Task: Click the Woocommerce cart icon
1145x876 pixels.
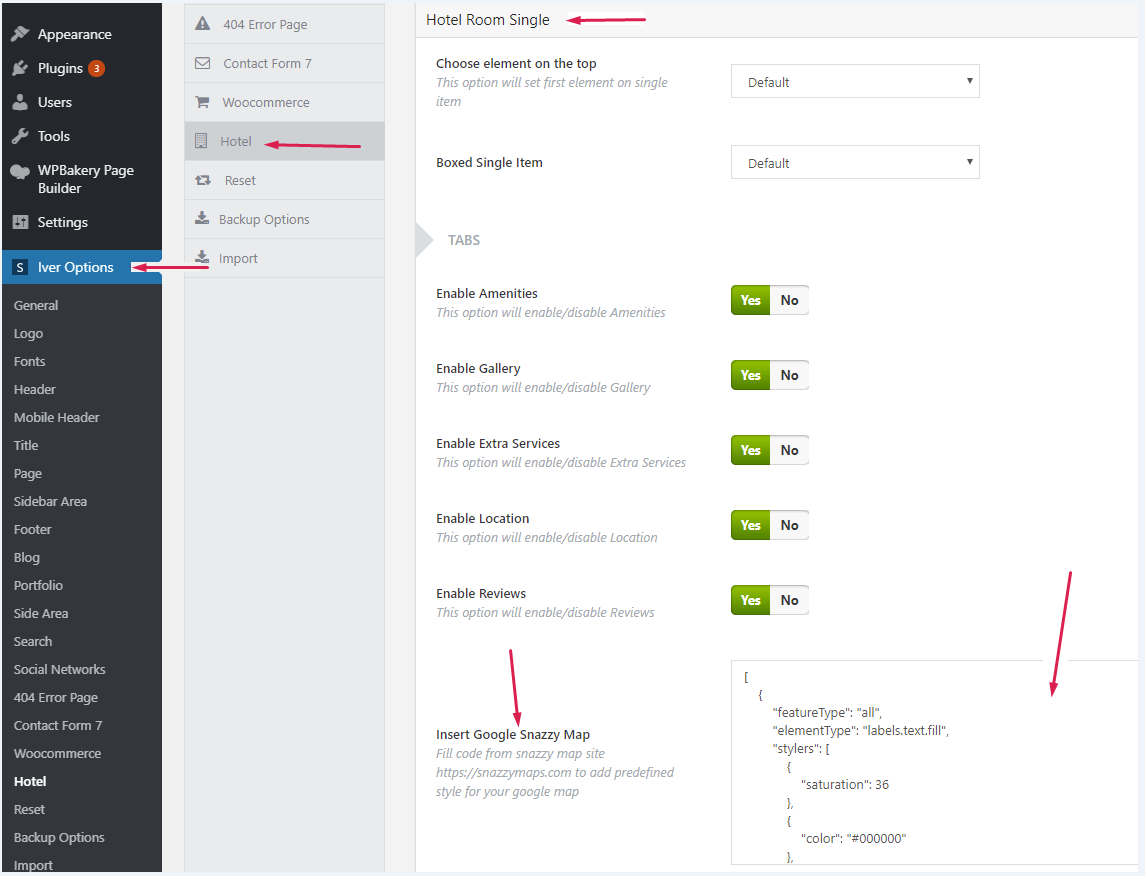Action: [202, 102]
